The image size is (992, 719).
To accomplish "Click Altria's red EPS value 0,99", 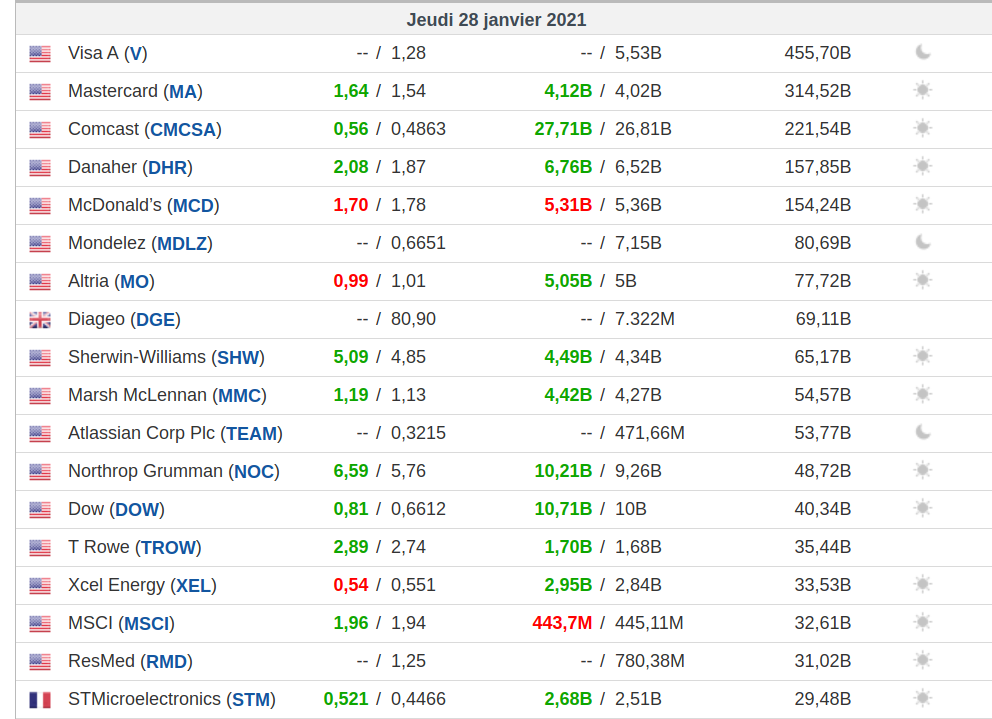I will click(350, 281).
